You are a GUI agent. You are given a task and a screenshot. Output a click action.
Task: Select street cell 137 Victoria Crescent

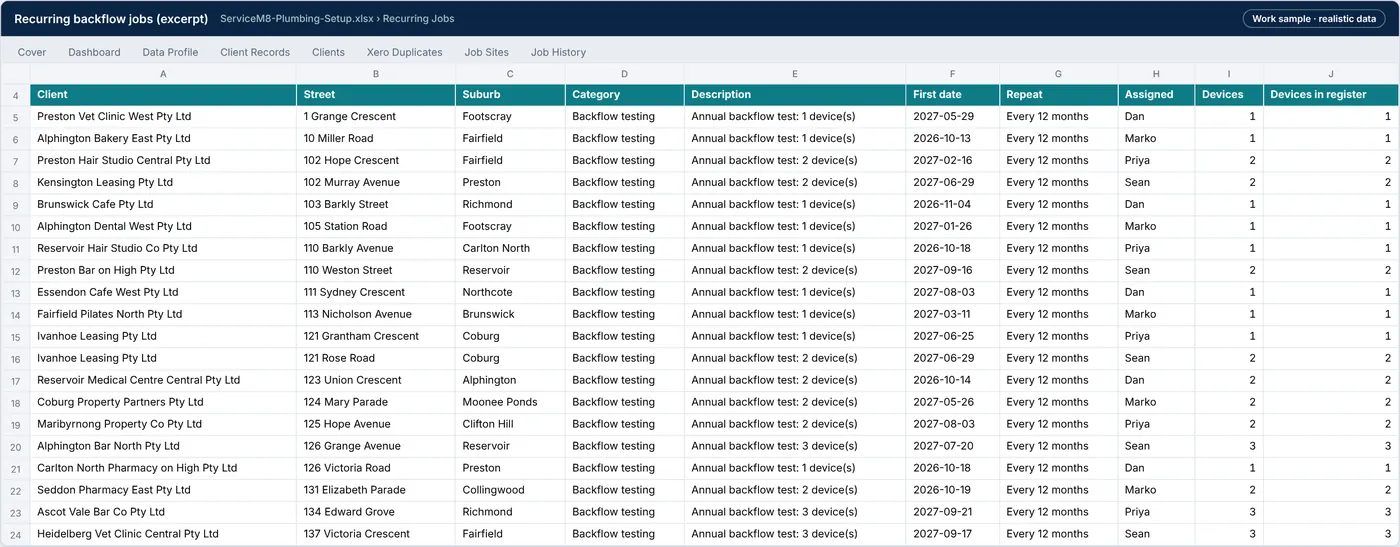376,535
